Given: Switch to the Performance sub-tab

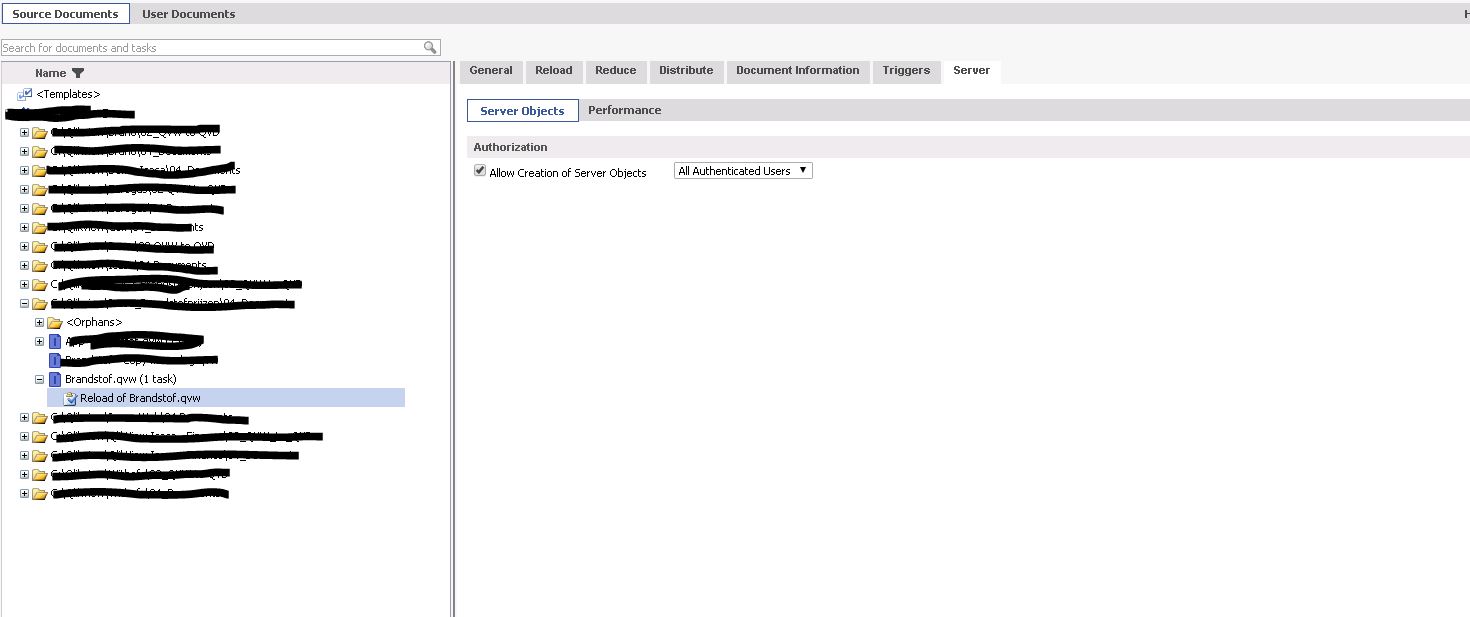Looking at the screenshot, I should [x=624, y=111].
